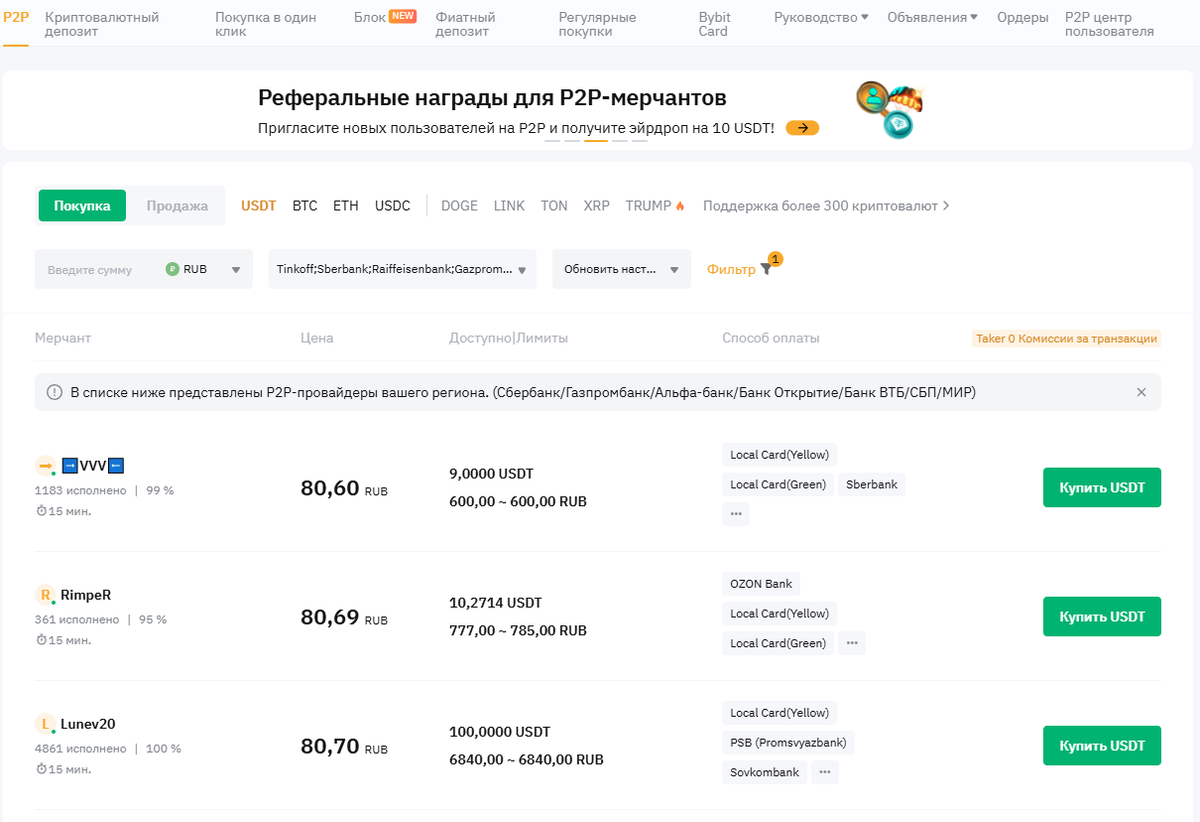Click the filter funnel icon
The width and height of the screenshot is (1200, 822).
[x=766, y=269]
